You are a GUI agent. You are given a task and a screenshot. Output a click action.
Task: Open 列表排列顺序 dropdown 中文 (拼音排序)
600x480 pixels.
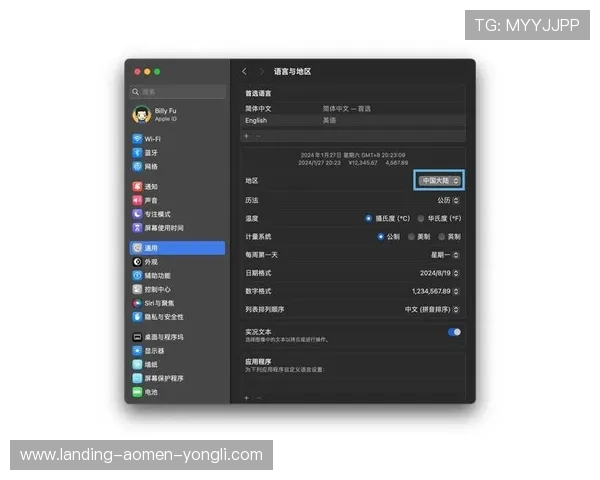click(x=432, y=309)
